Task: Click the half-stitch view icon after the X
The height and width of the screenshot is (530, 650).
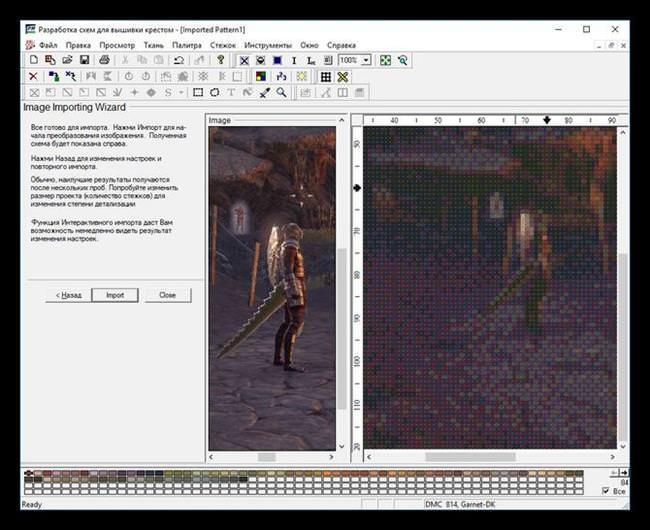Action: tap(261, 61)
